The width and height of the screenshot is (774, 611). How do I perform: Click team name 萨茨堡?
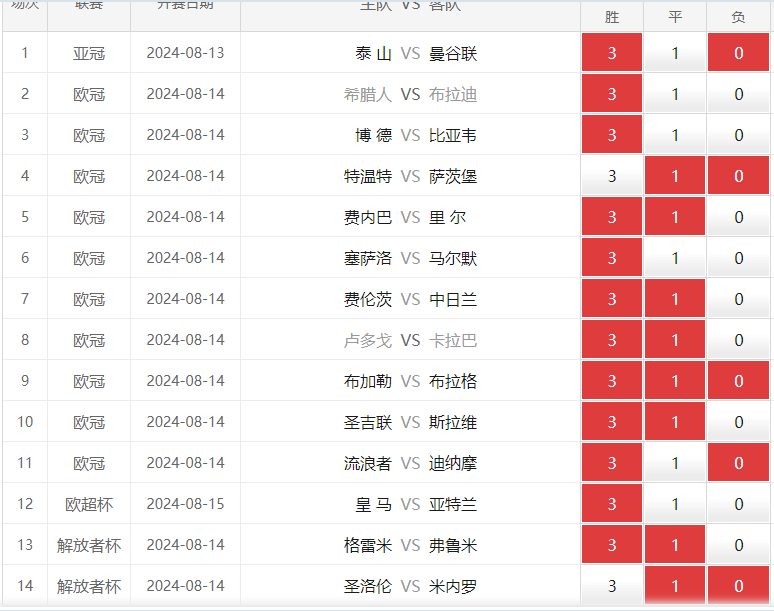[453, 176]
